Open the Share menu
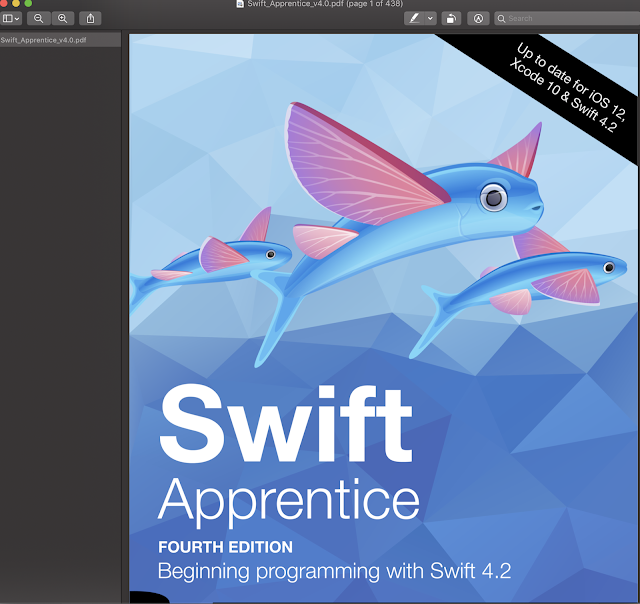The width and height of the screenshot is (640, 604). coord(90,18)
